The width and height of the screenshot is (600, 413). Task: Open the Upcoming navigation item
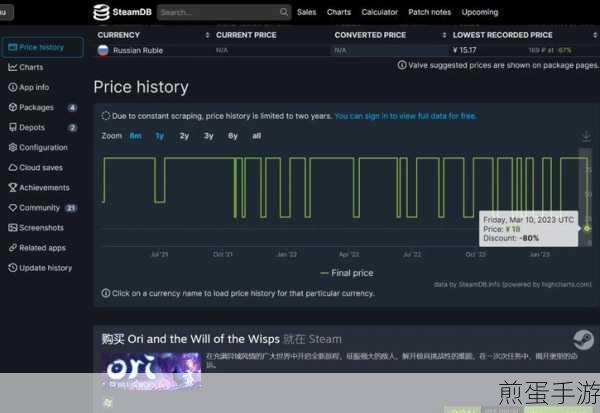pos(480,12)
